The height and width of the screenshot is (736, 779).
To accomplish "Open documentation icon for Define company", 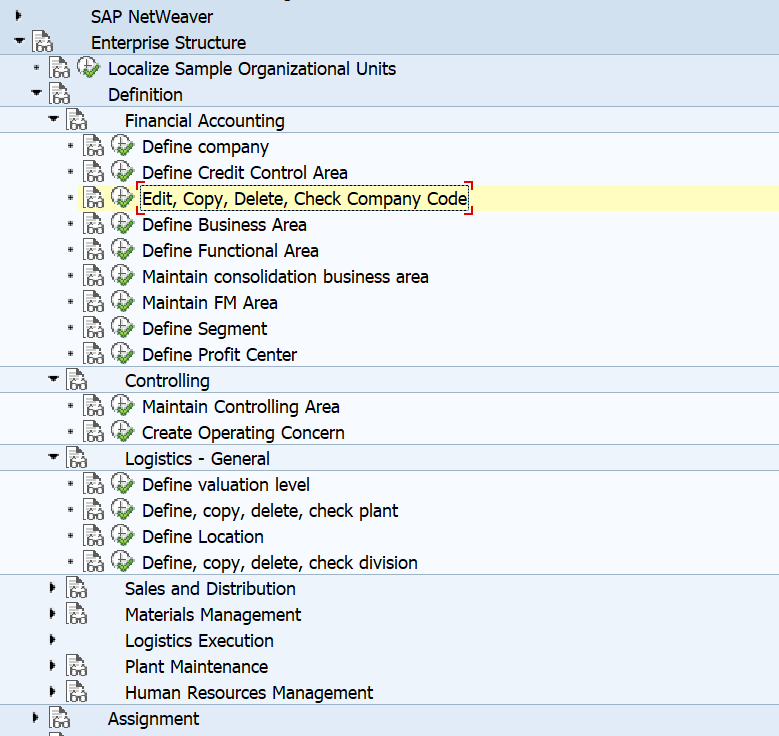I will coord(93,146).
